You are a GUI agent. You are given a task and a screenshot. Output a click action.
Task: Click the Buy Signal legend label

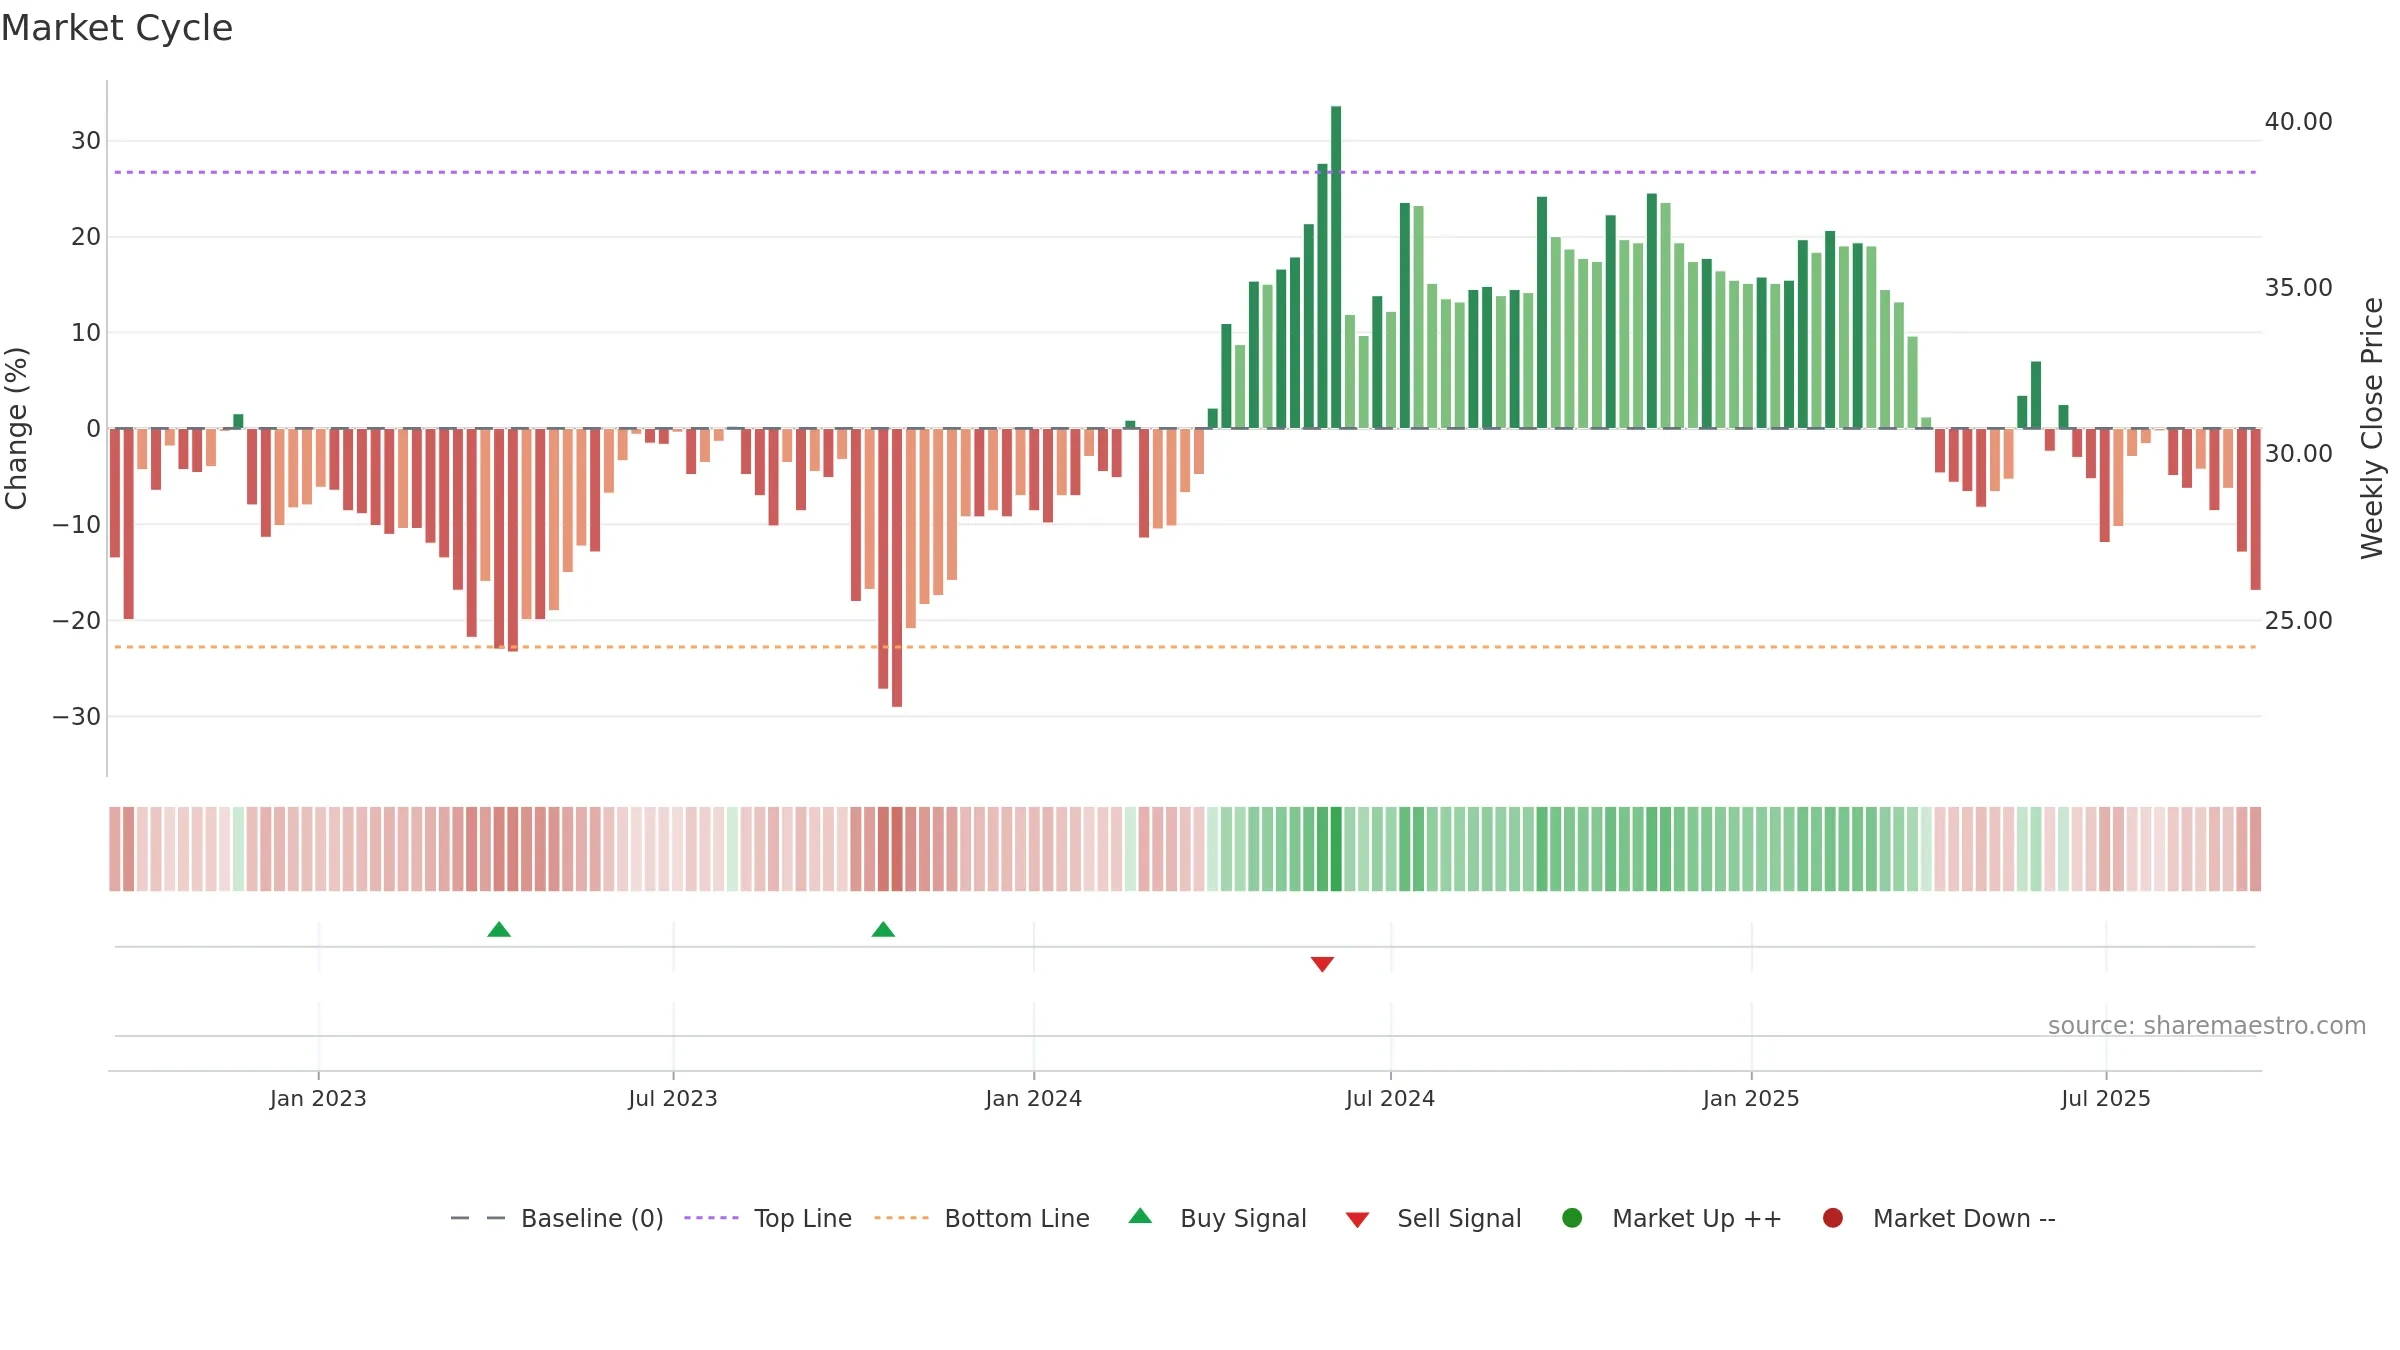tap(1243, 1218)
